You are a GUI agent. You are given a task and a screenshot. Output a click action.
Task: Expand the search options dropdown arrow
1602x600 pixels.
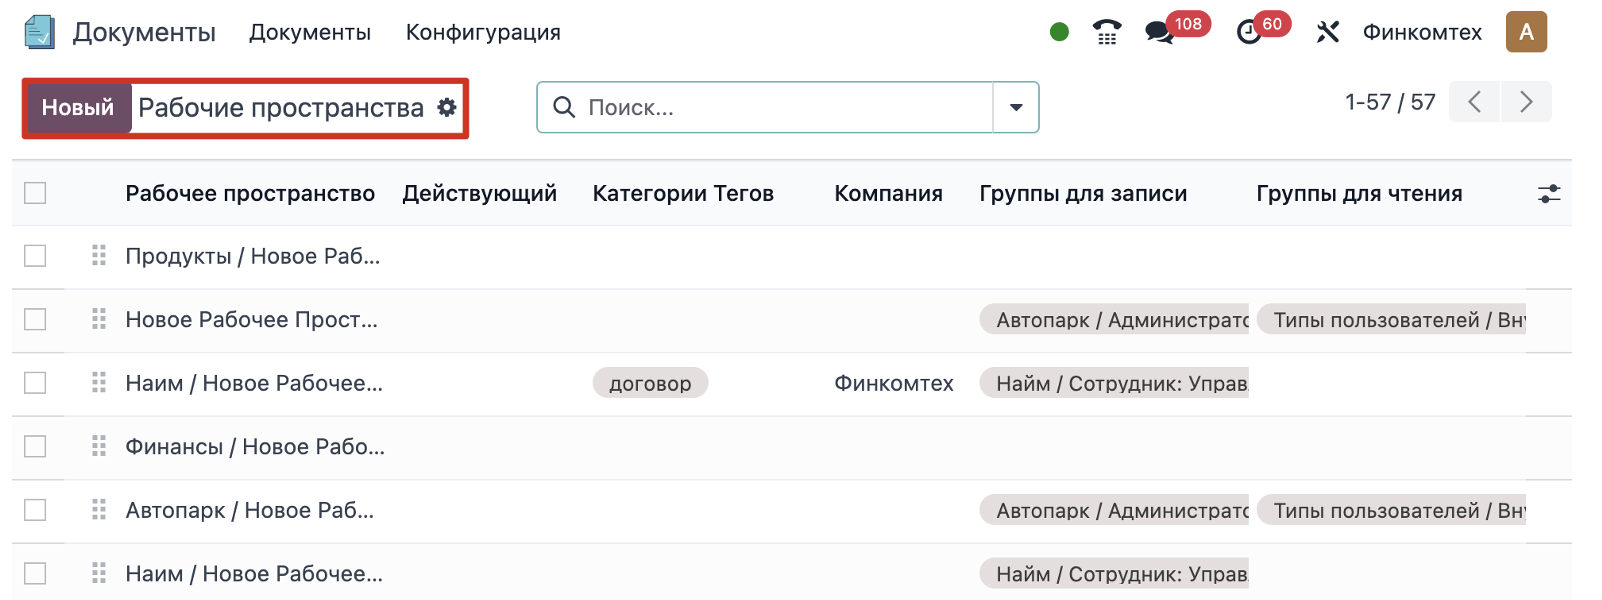click(1016, 107)
